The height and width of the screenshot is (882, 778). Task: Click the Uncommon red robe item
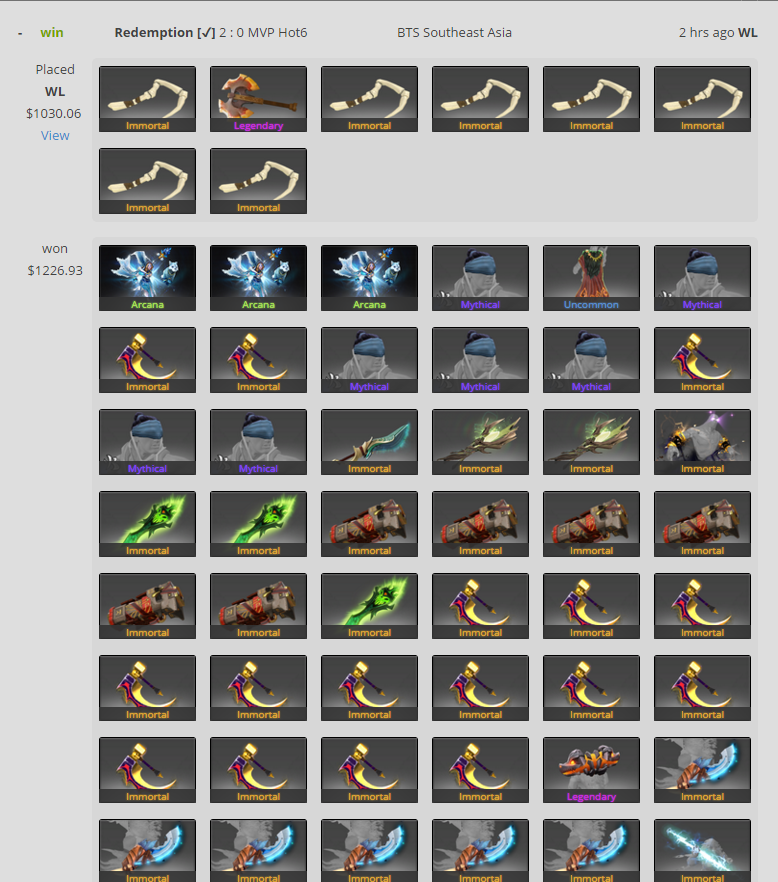591,278
